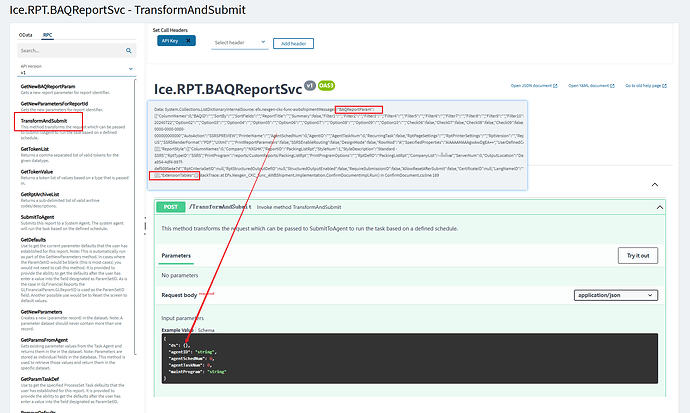This screenshot has width=690, height=413.
Task: Open GetRptArchiveList method
Action: coord(40,194)
